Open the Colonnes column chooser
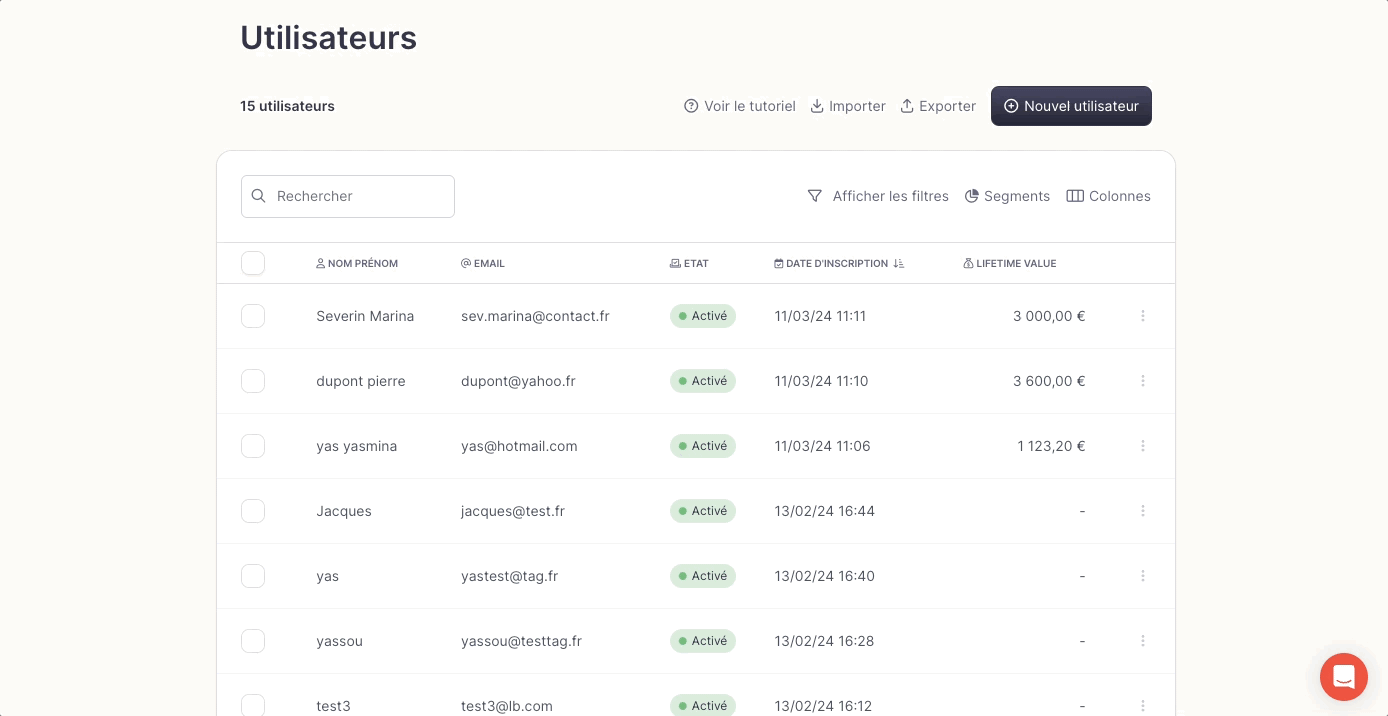The image size is (1388, 716). coord(1109,196)
